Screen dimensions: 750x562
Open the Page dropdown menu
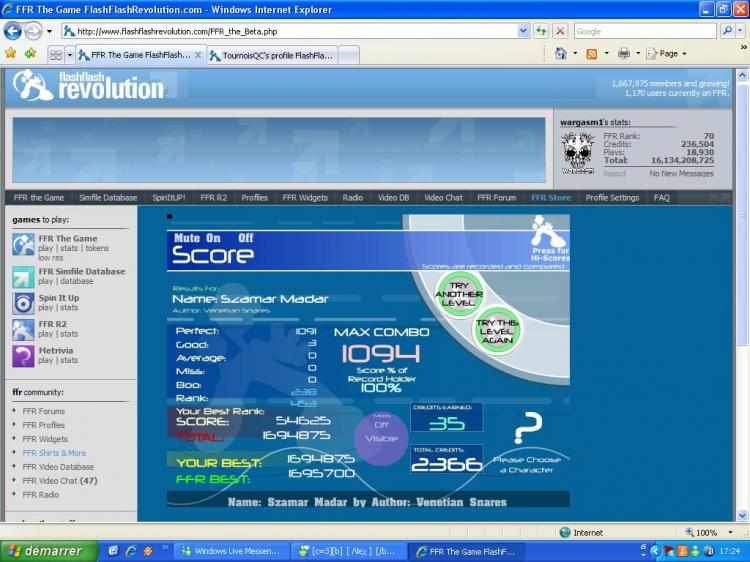point(668,54)
